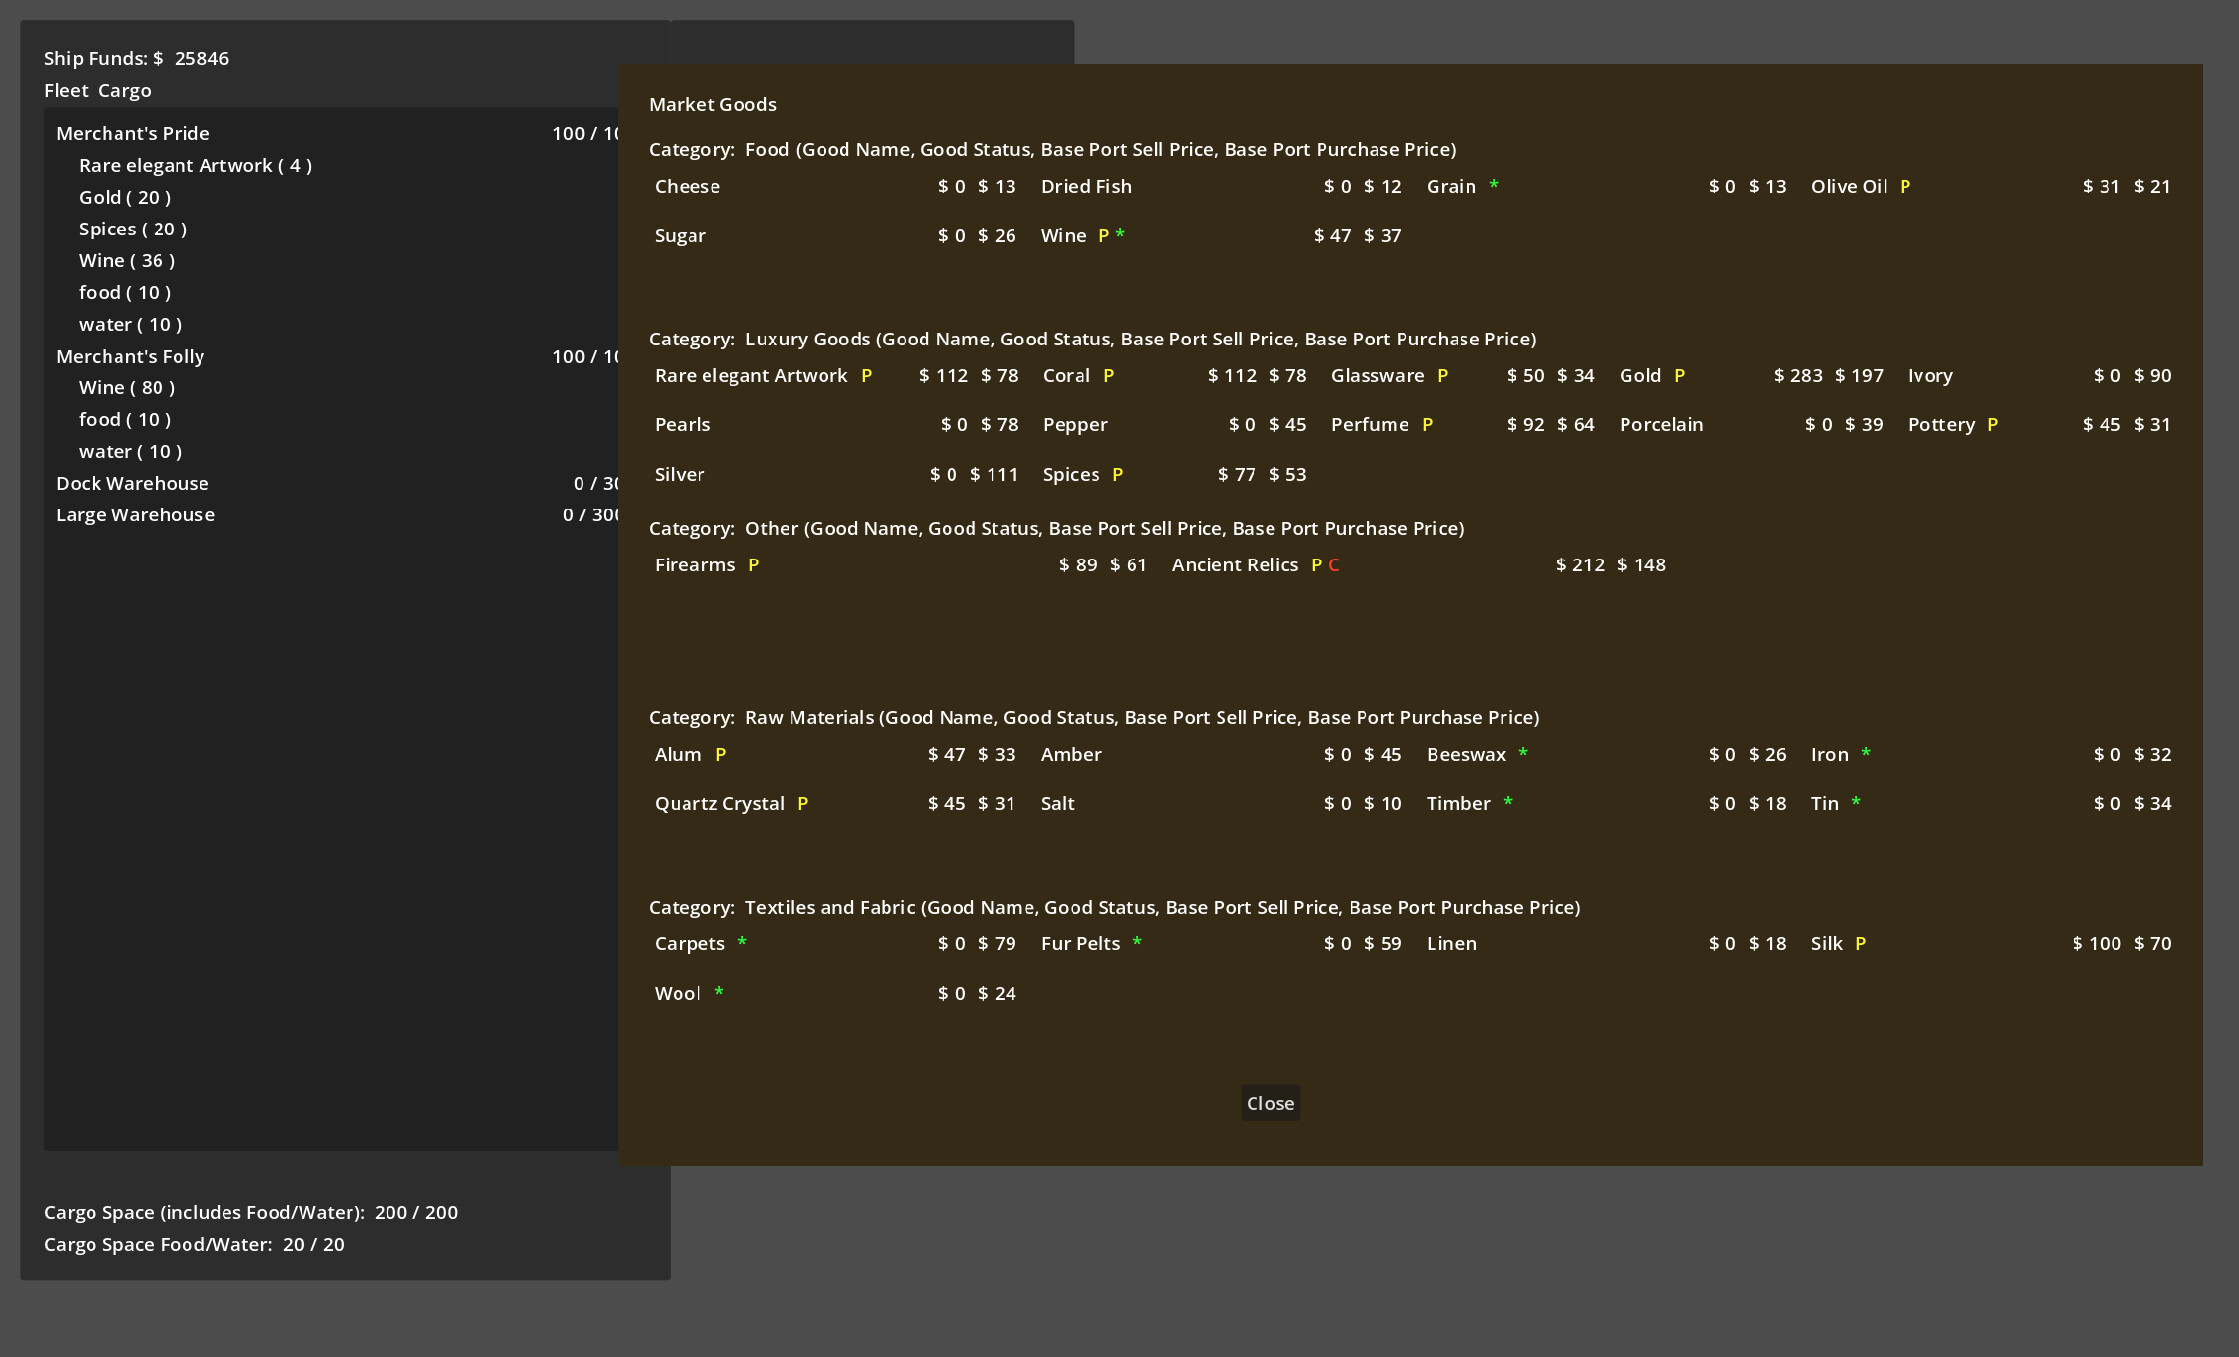Click Porcelain market good
This screenshot has height=1357, width=2239.
(1661, 424)
